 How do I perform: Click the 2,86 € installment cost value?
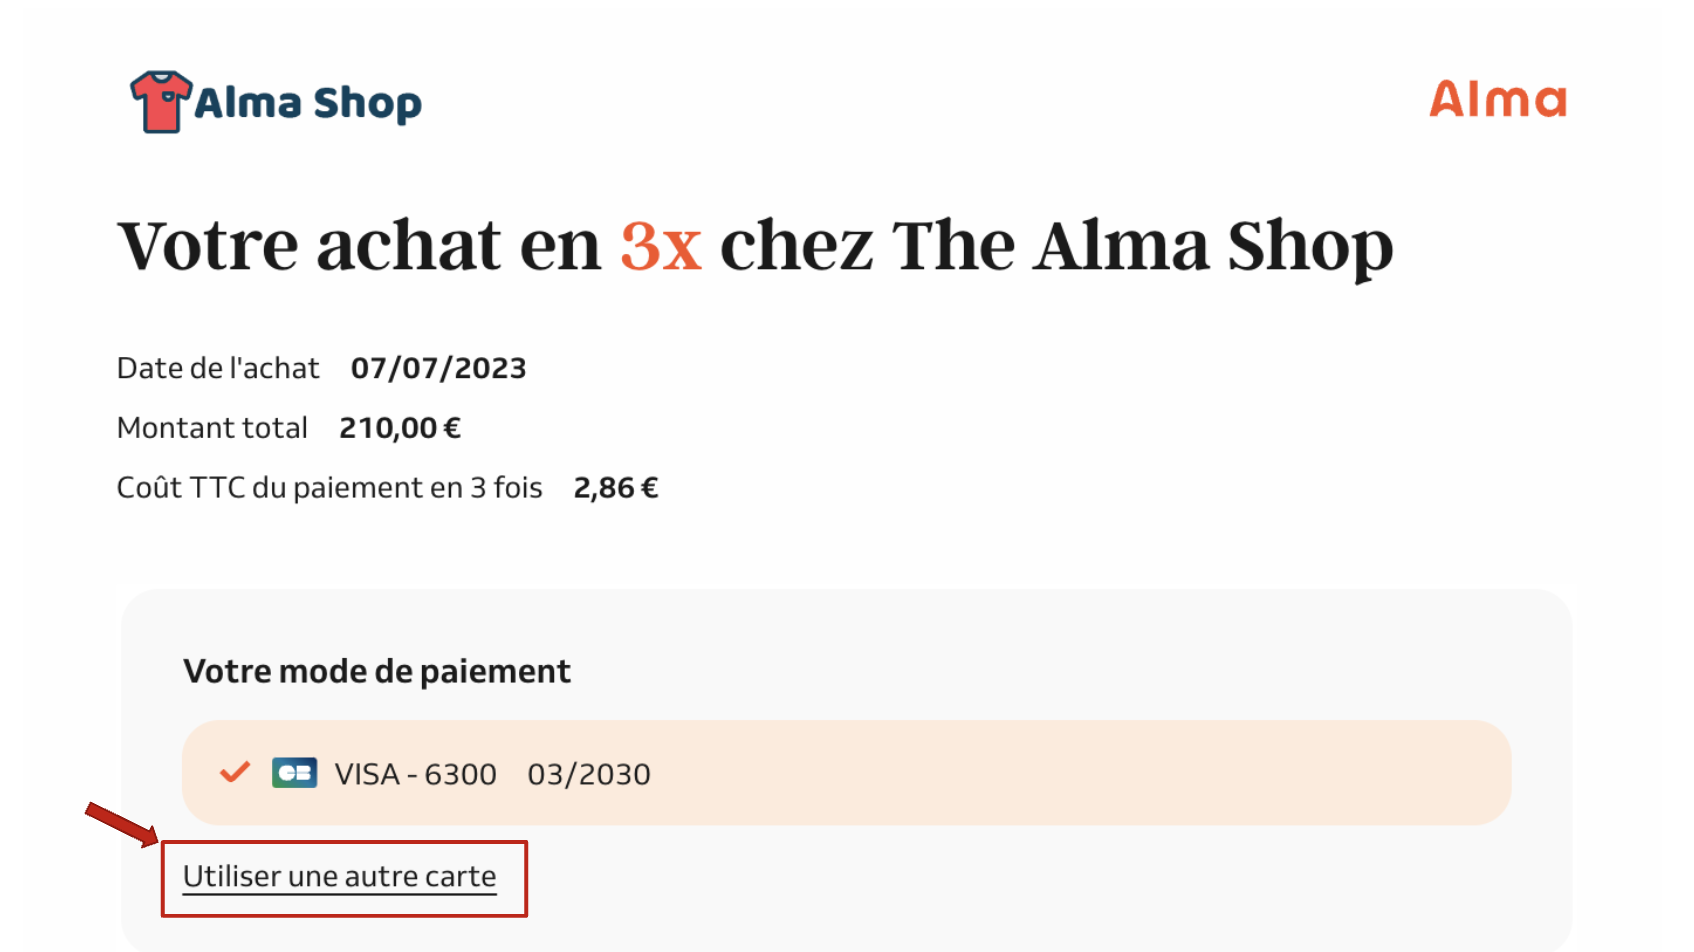(616, 488)
